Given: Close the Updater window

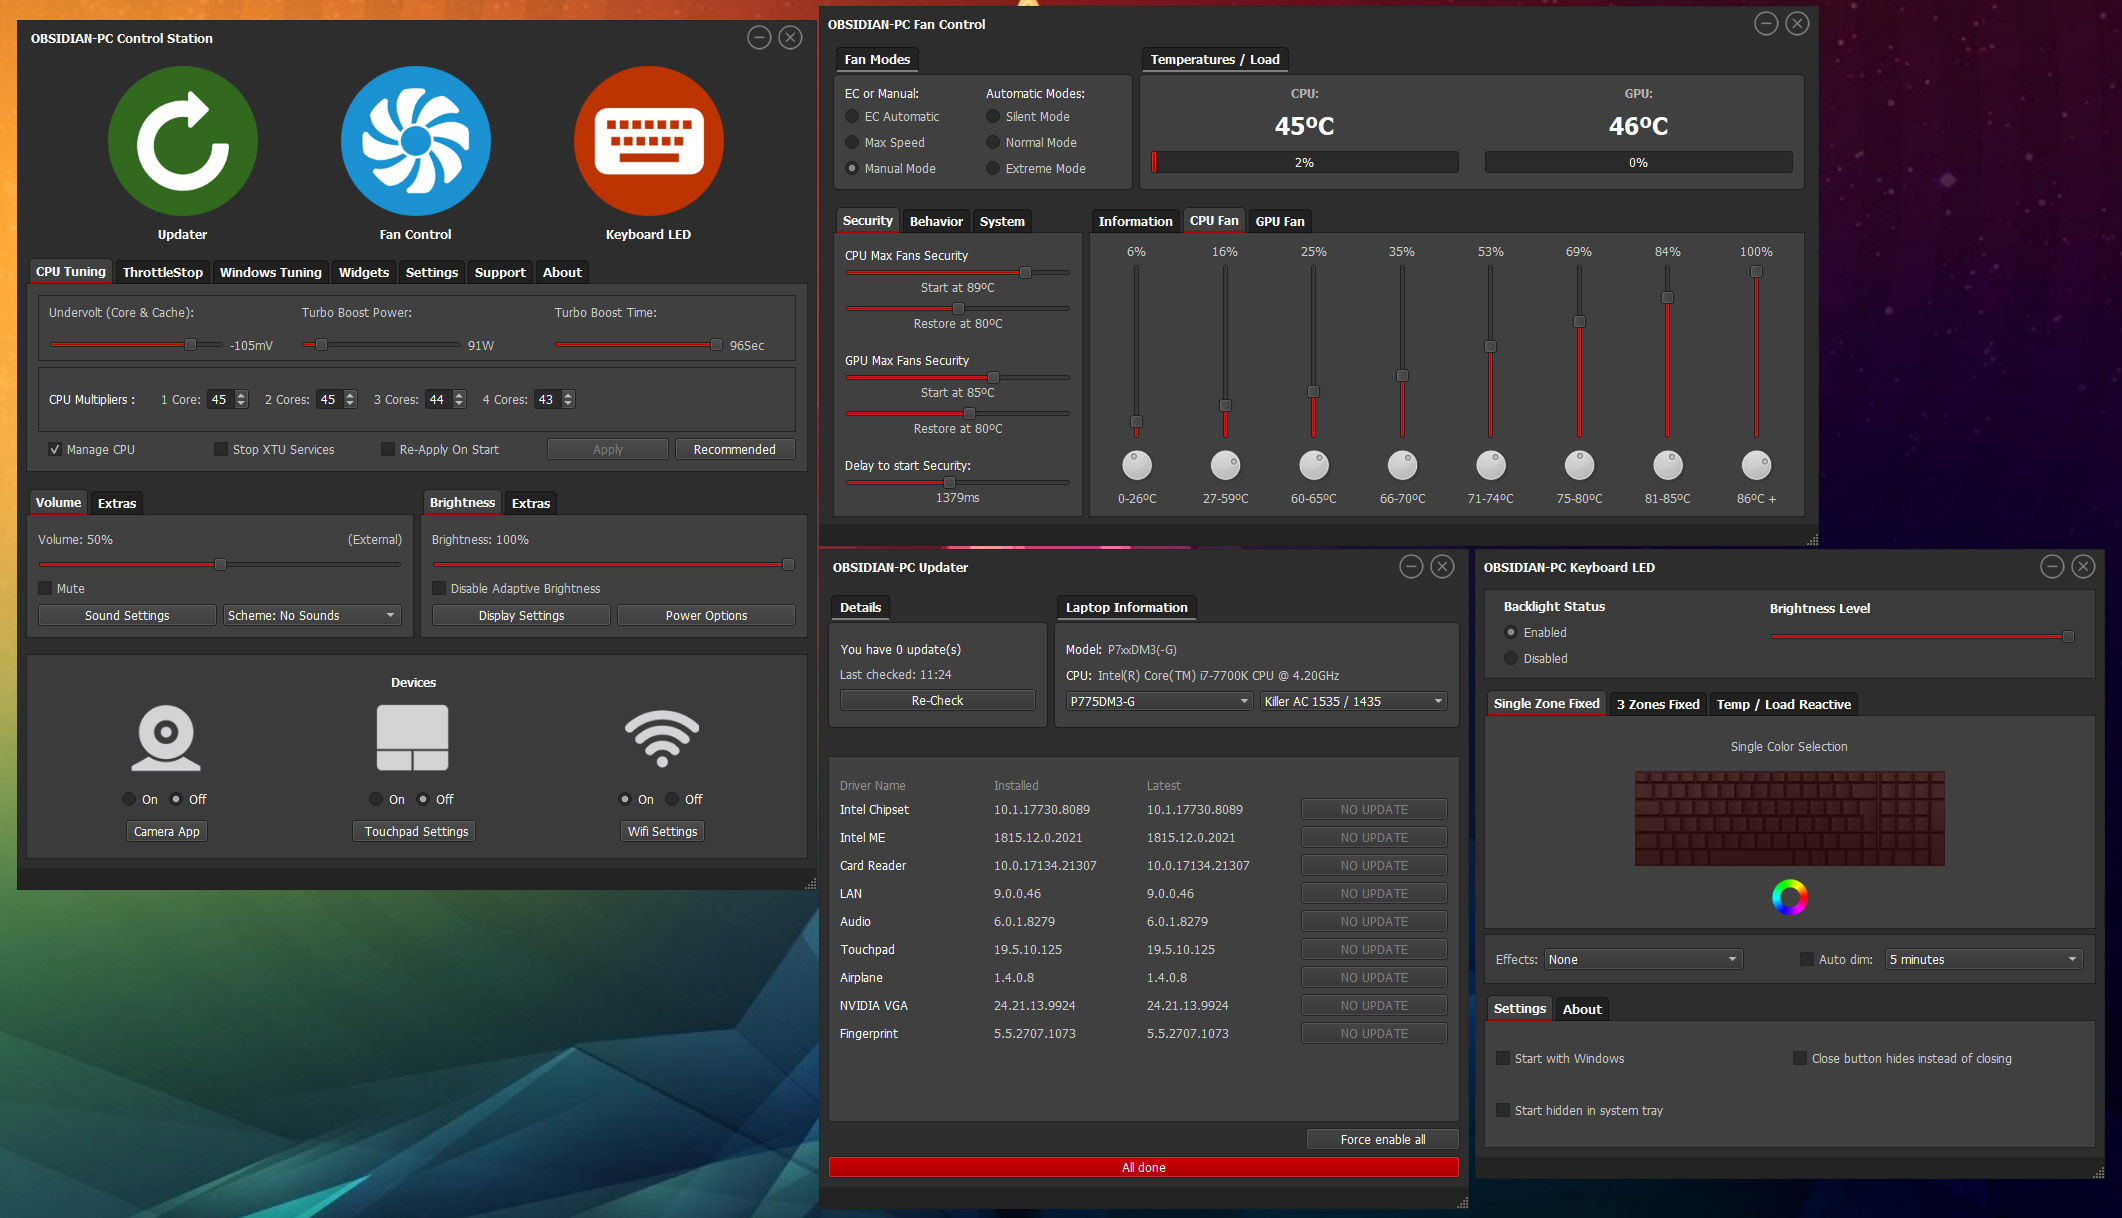Looking at the screenshot, I should (1442, 567).
